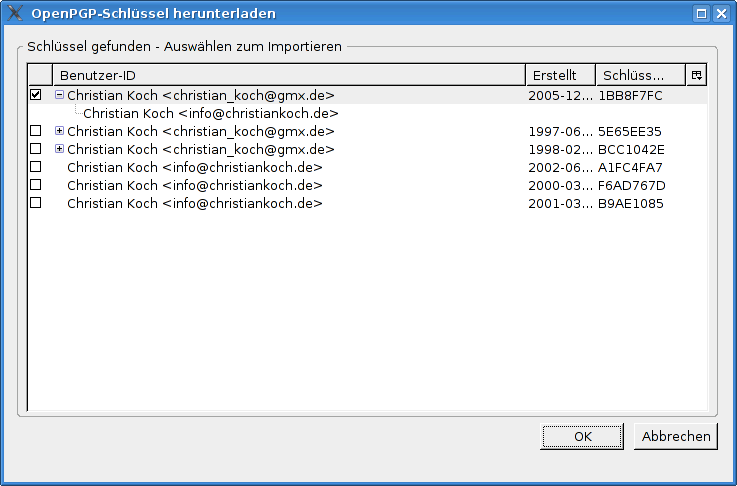Collapse the tree node of key 1BB8F7FC
This screenshot has width=737, height=486.
(x=59, y=95)
